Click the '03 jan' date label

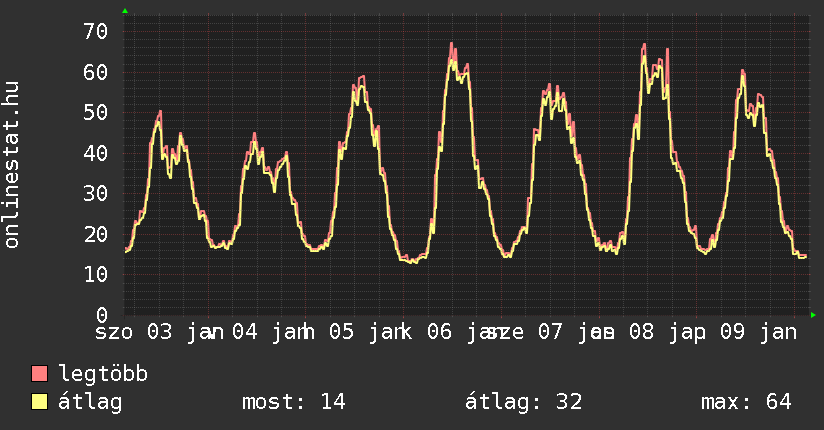(x=184, y=332)
